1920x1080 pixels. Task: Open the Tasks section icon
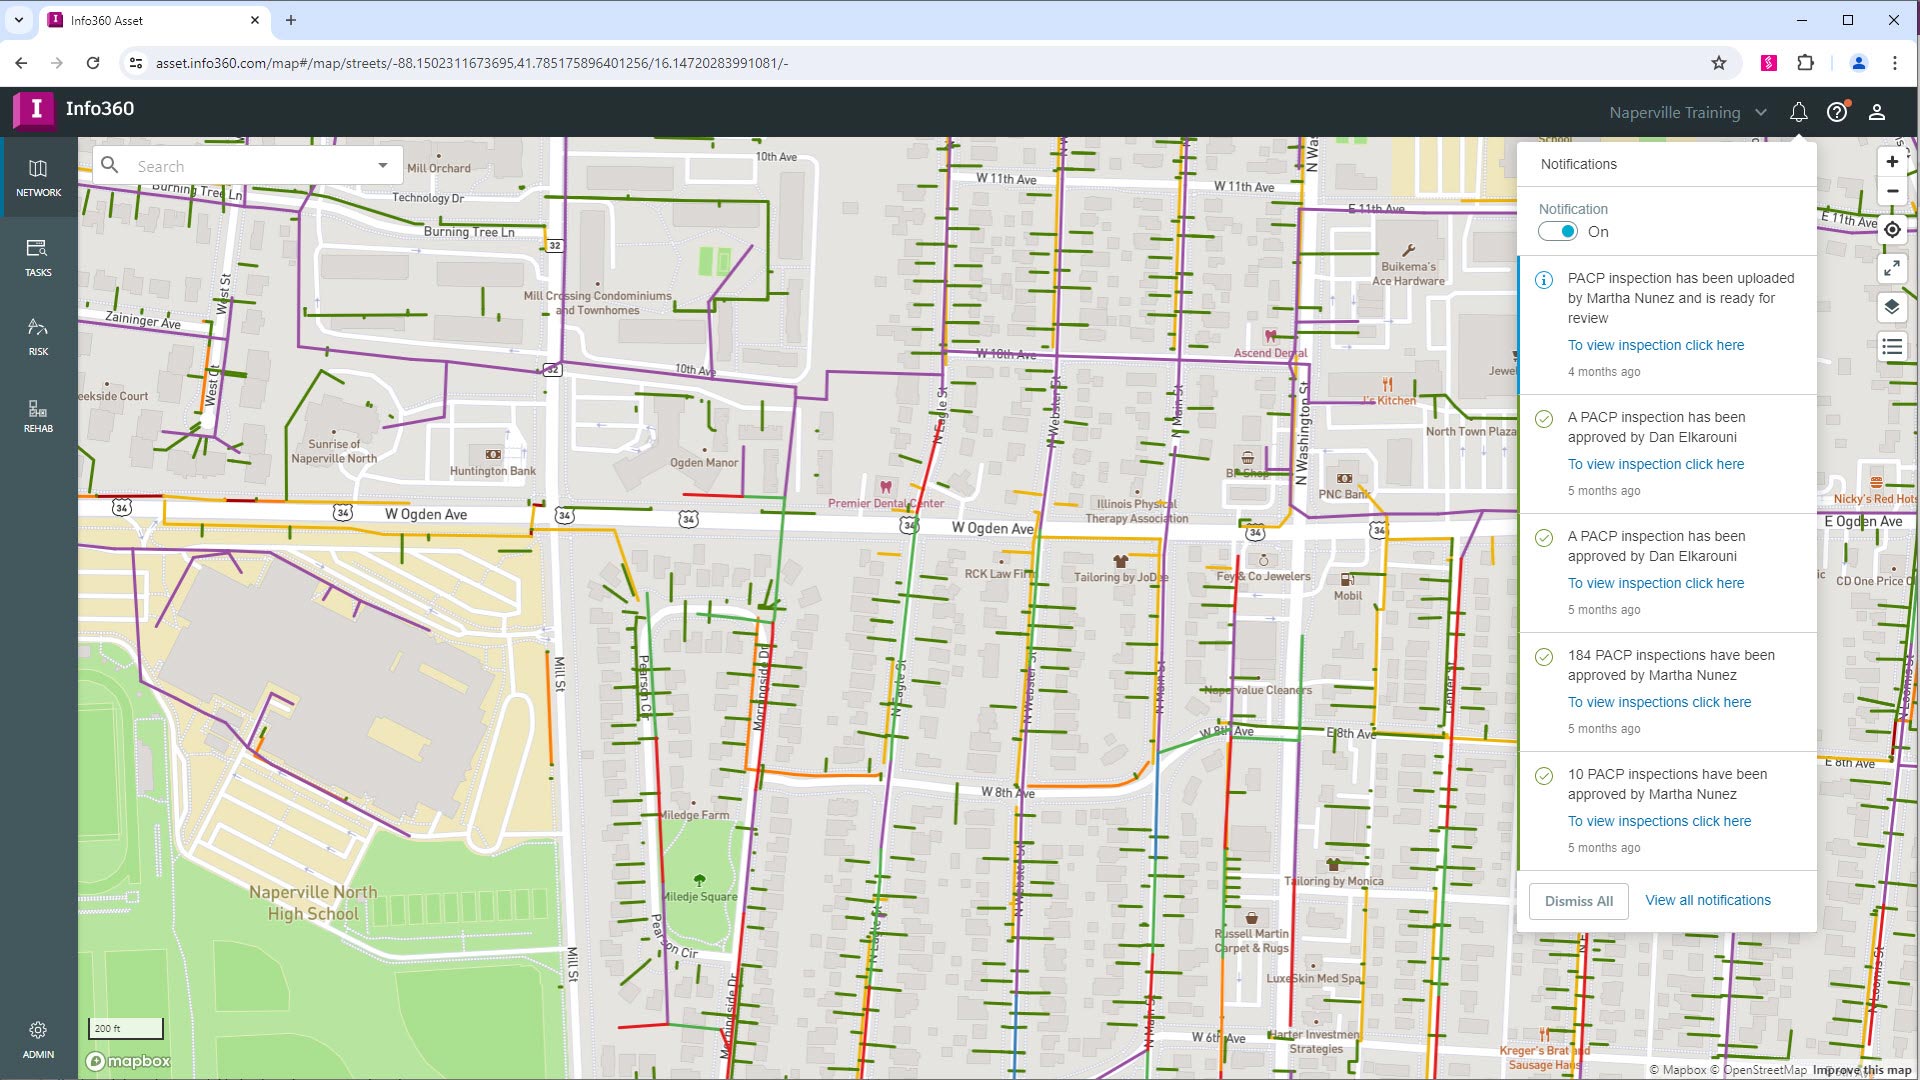coord(38,257)
